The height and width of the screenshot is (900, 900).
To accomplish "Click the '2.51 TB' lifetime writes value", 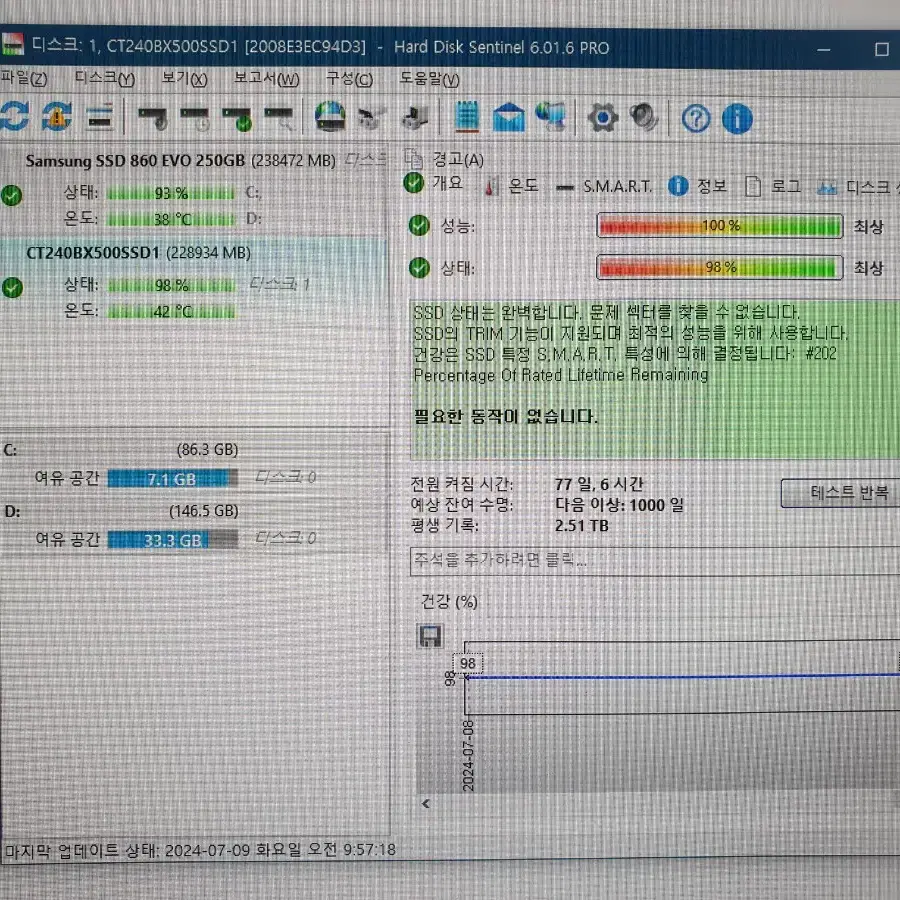I will pyautogui.click(x=581, y=526).
